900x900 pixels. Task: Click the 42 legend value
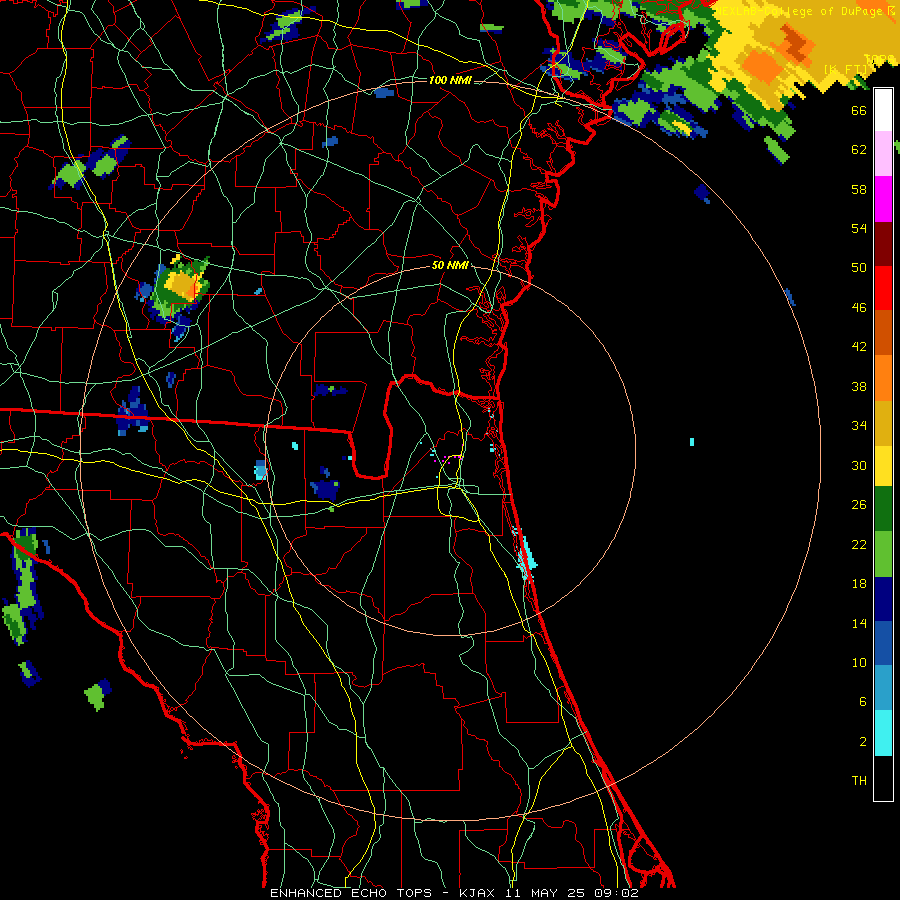pos(859,347)
